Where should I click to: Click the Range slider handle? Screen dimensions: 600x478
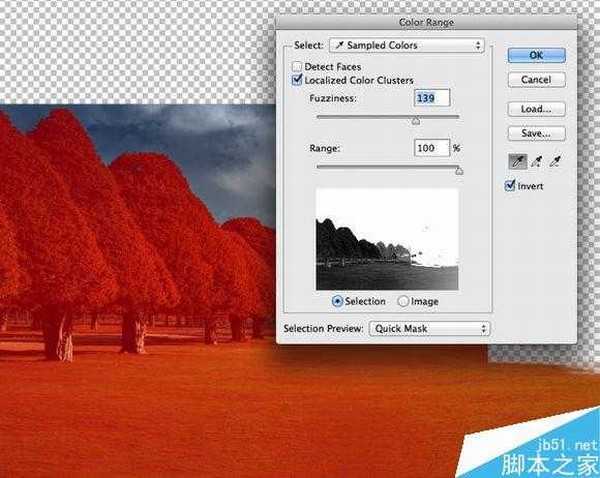[x=459, y=171]
